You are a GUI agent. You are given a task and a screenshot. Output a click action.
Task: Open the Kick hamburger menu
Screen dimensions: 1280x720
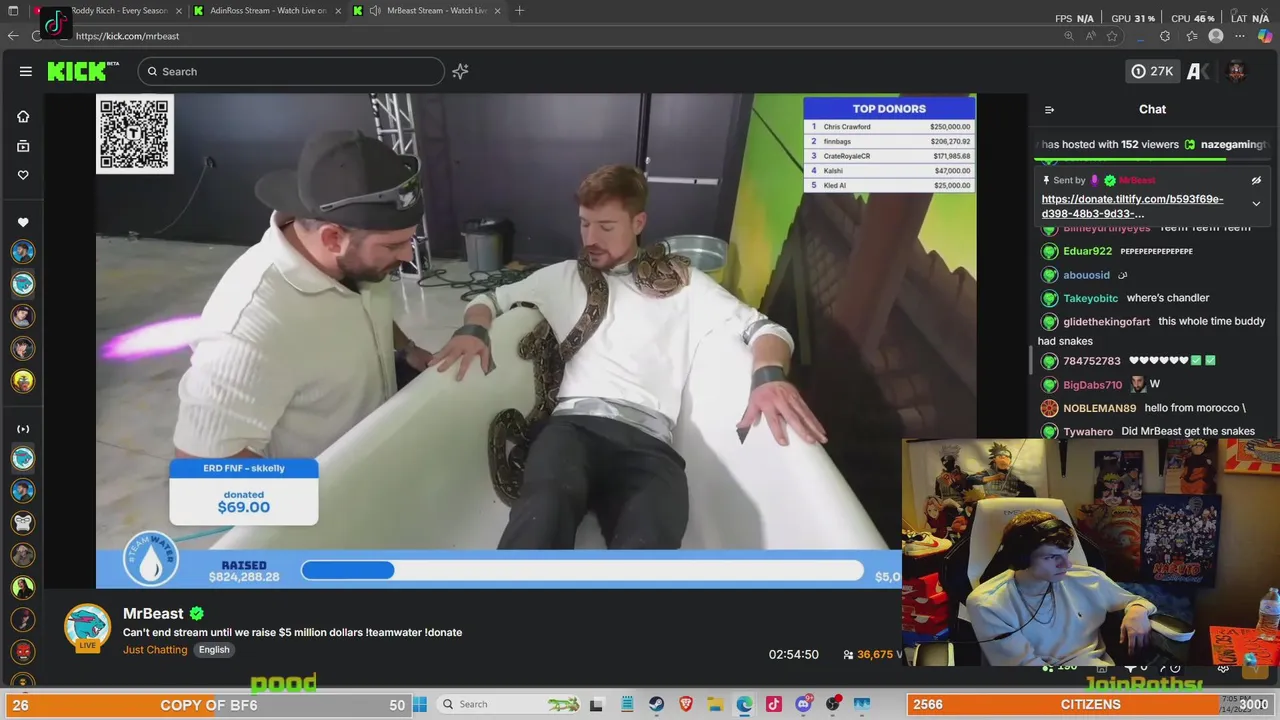coord(26,71)
